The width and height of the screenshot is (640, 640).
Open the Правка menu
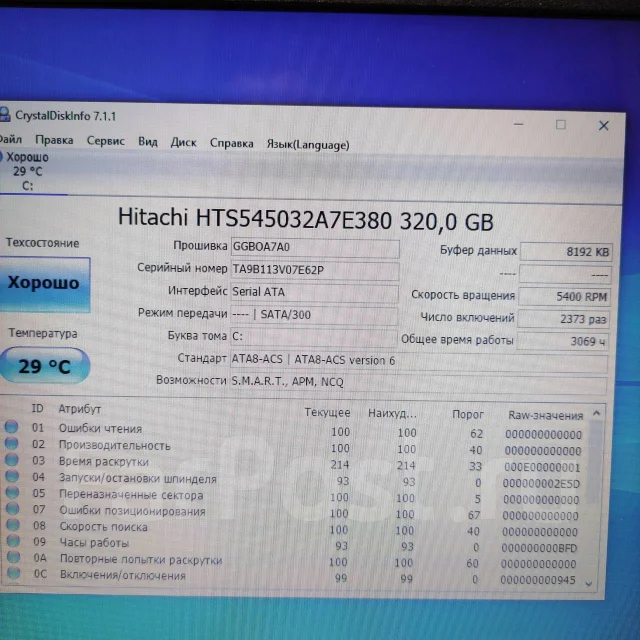tap(54, 140)
